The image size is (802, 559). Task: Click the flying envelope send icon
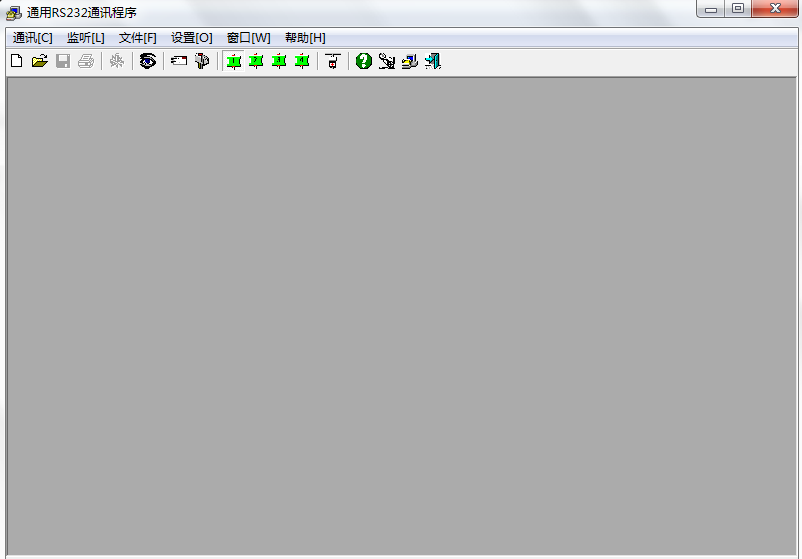point(179,61)
